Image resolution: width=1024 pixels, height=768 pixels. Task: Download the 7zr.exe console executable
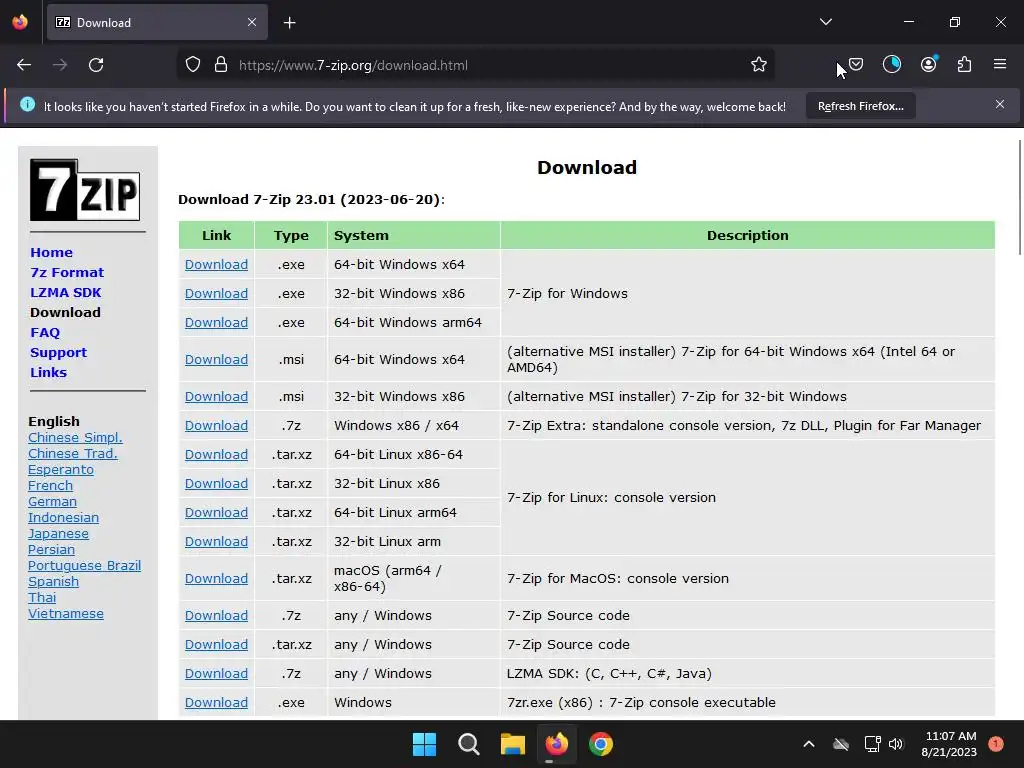[x=216, y=703]
